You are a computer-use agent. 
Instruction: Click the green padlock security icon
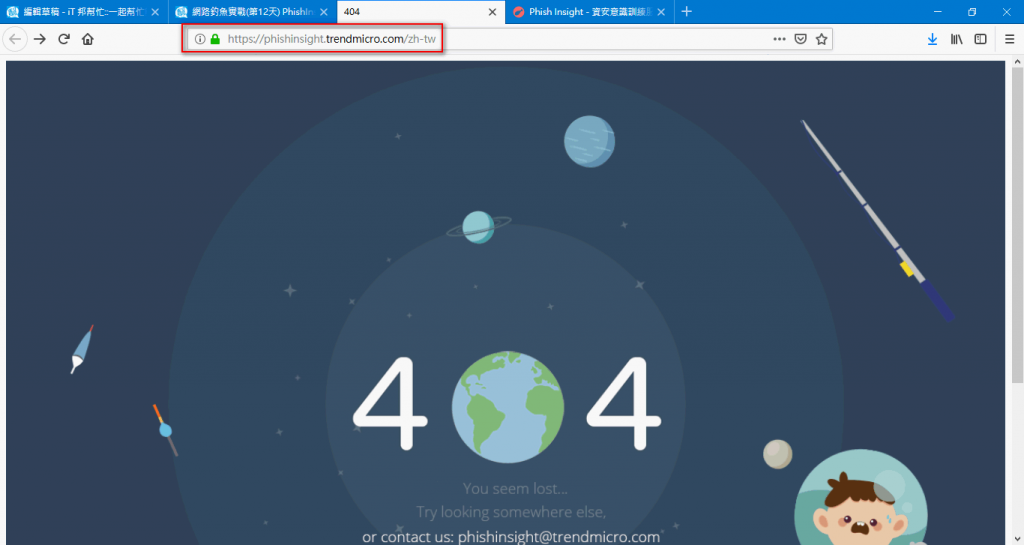(x=215, y=39)
